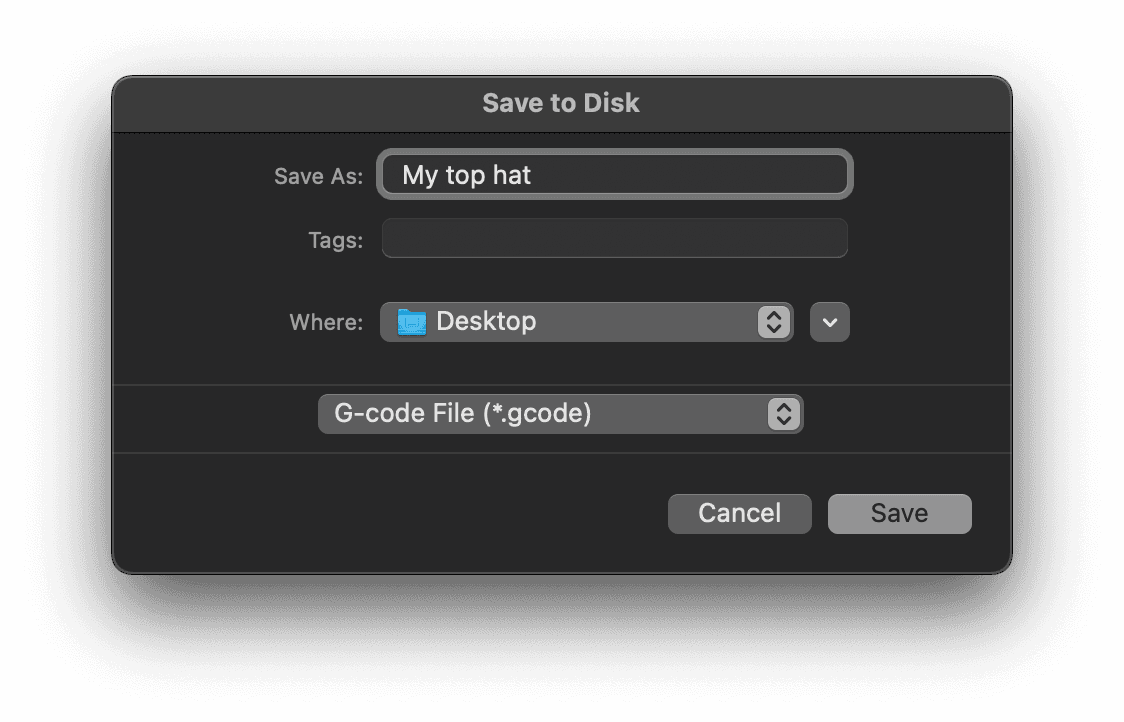
Task: Click the up-down arrows on G-code format selector
Action: point(784,414)
